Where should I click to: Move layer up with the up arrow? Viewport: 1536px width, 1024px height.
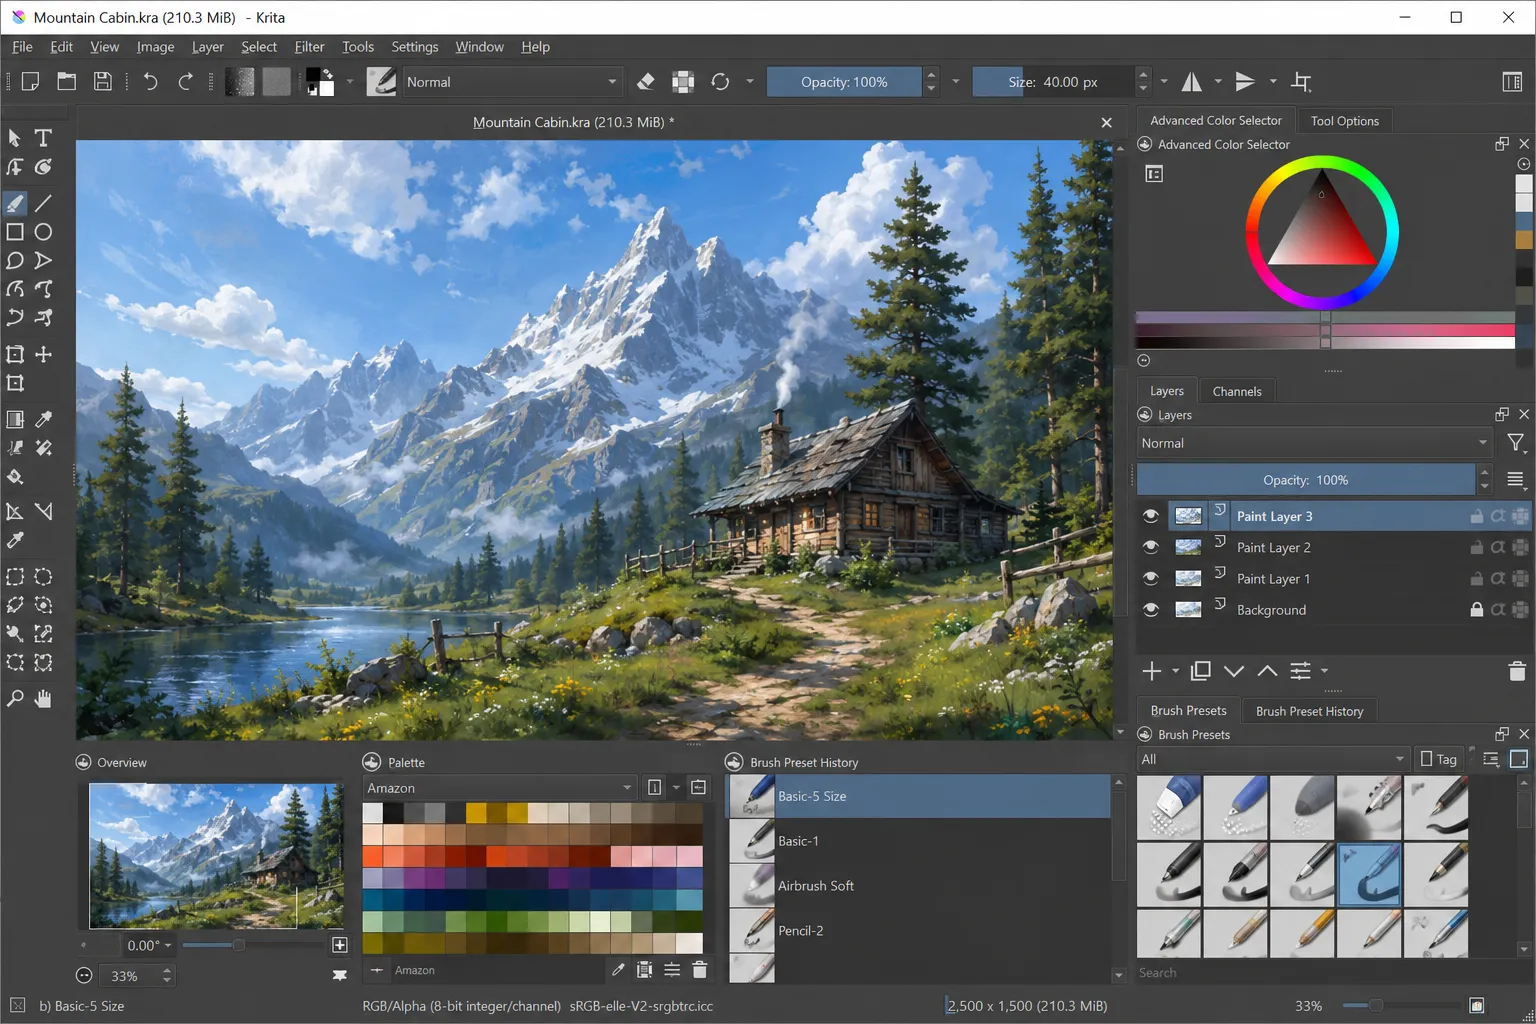(1267, 671)
